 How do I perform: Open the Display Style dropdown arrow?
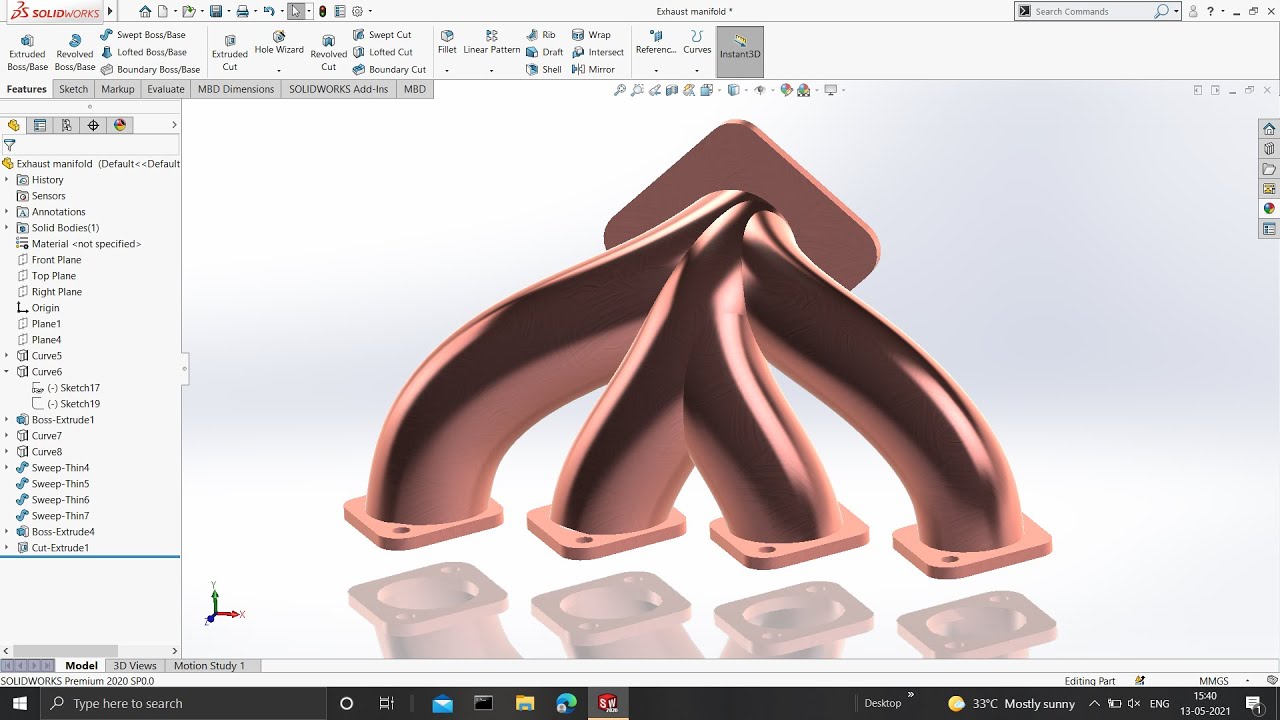(x=746, y=90)
